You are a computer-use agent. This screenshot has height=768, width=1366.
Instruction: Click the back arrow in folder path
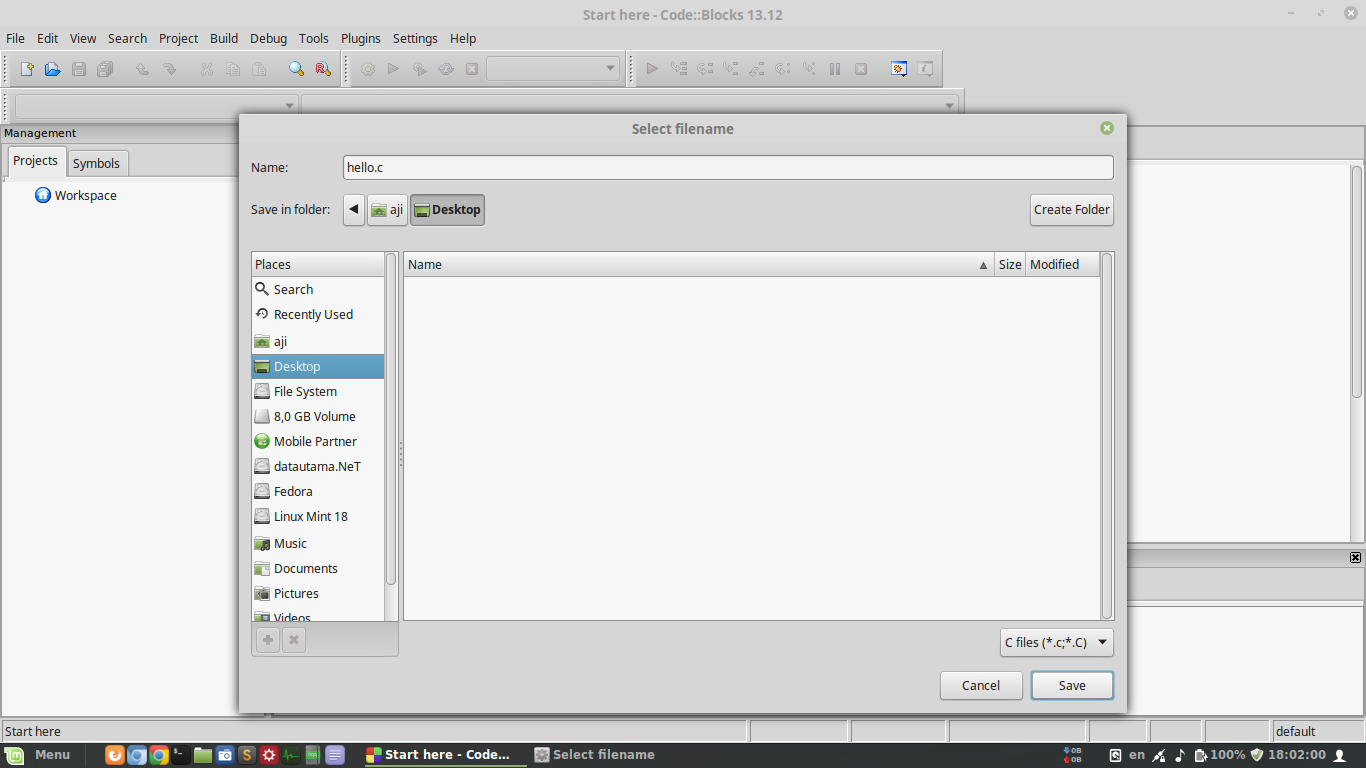[354, 210]
